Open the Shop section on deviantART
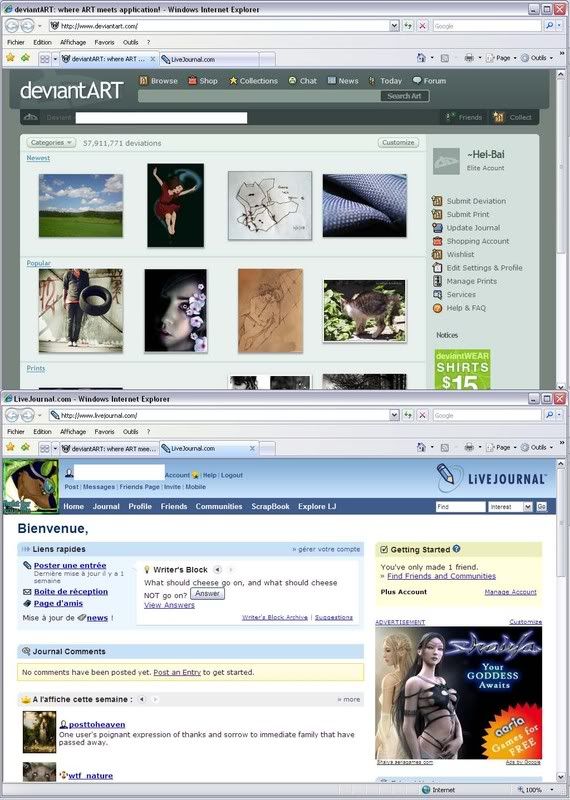Screen dimensions: 570x800 click(203, 81)
